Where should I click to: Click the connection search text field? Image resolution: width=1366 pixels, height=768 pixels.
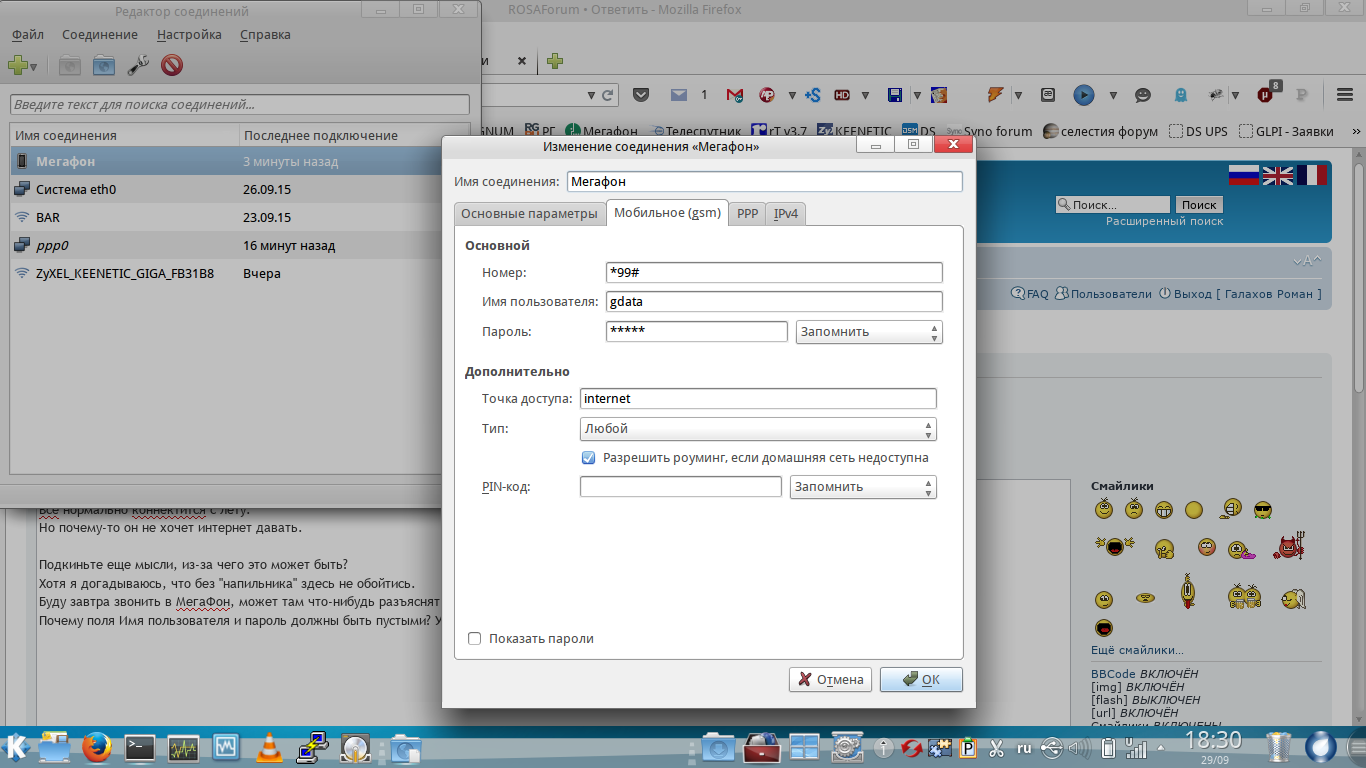click(240, 104)
